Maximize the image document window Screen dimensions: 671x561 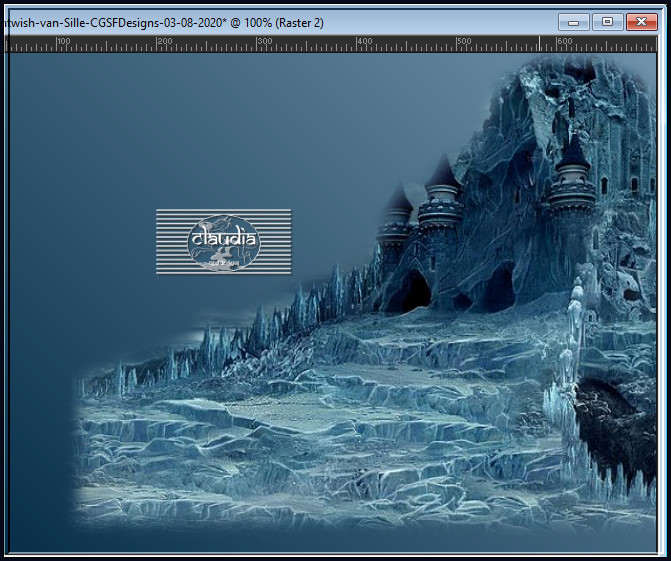coord(607,22)
